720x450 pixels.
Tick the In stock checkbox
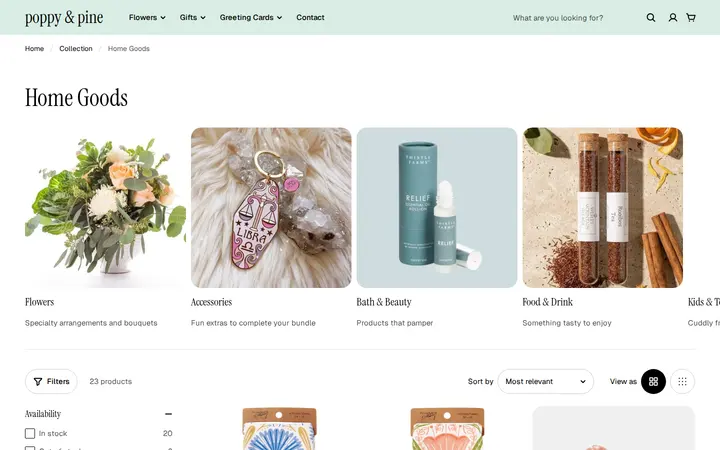pyautogui.click(x=30, y=433)
